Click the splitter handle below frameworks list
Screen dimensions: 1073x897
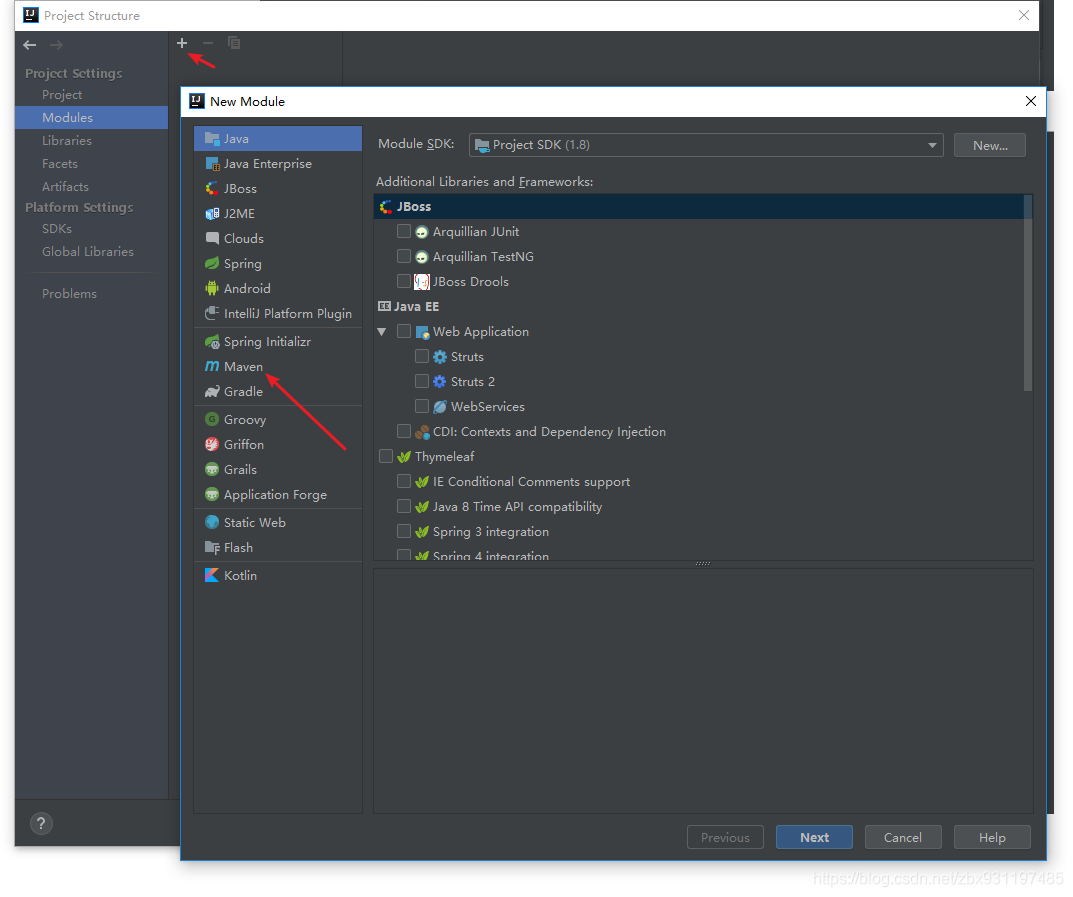(x=703, y=564)
